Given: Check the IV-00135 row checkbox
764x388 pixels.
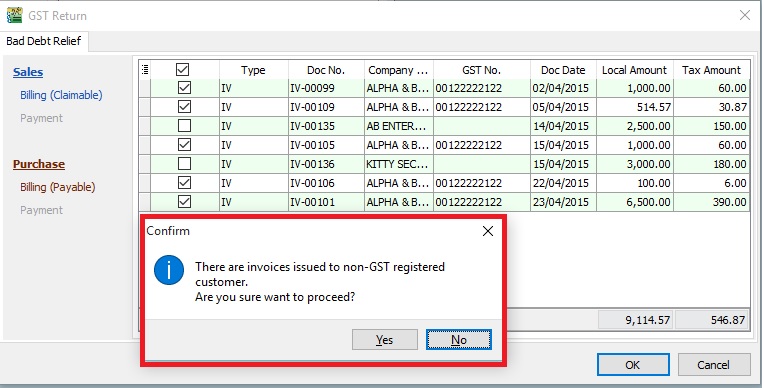Looking at the screenshot, I should coord(184,126).
